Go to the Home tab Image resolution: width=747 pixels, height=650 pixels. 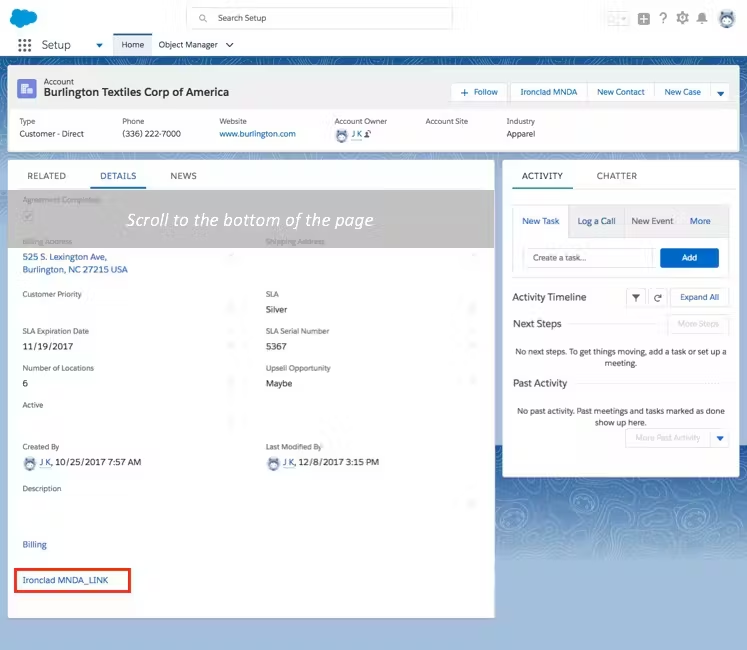(132, 45)
